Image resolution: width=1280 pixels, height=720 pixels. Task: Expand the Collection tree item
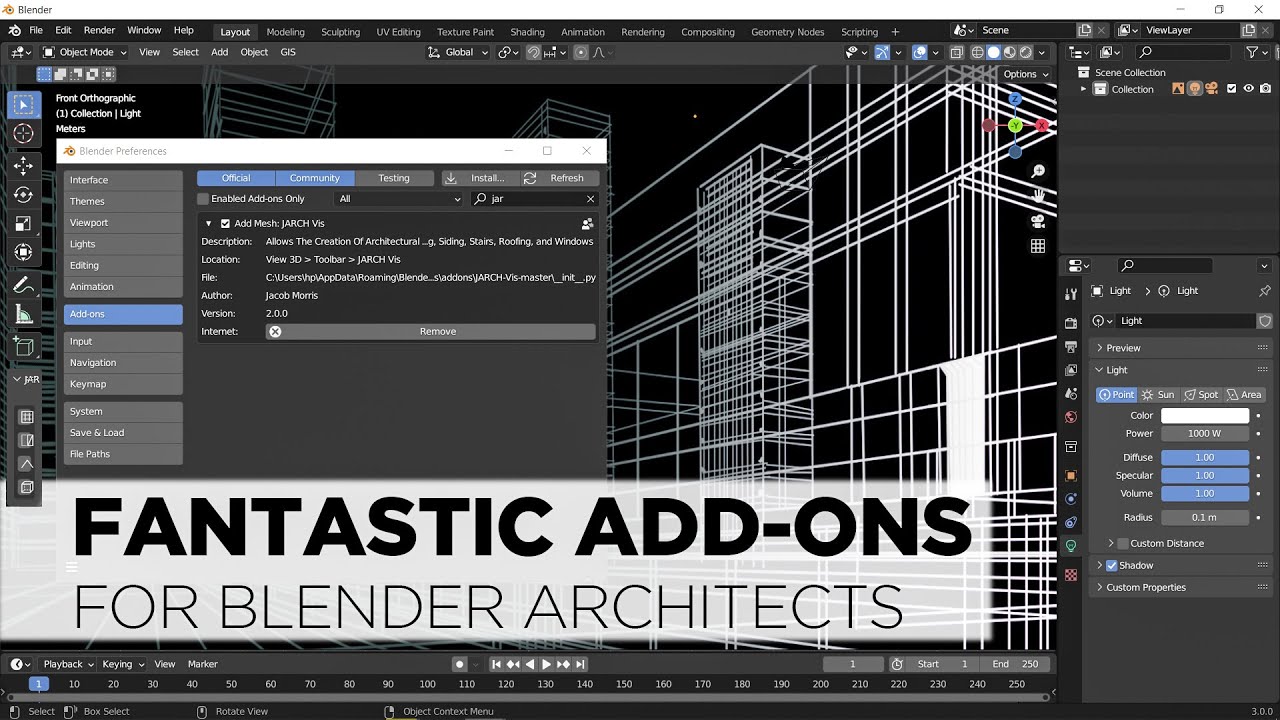(x=1084, y=89)
